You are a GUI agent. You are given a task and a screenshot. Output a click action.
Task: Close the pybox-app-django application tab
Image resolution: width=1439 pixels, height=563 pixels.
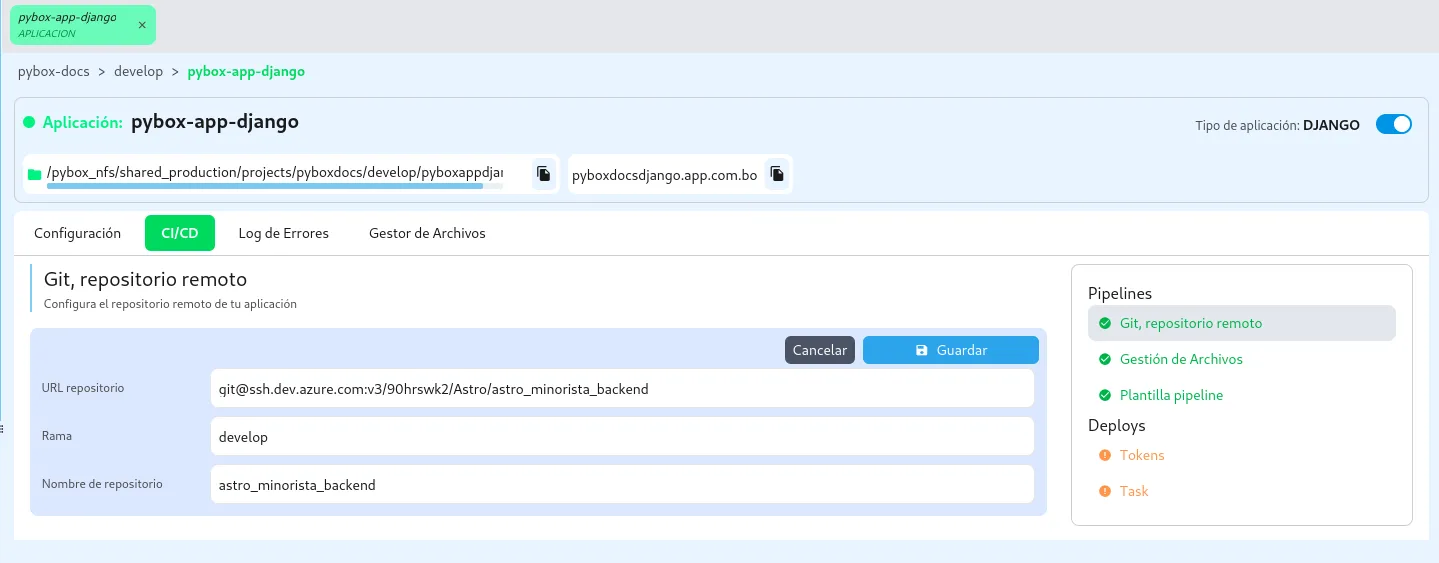point(141,25)
